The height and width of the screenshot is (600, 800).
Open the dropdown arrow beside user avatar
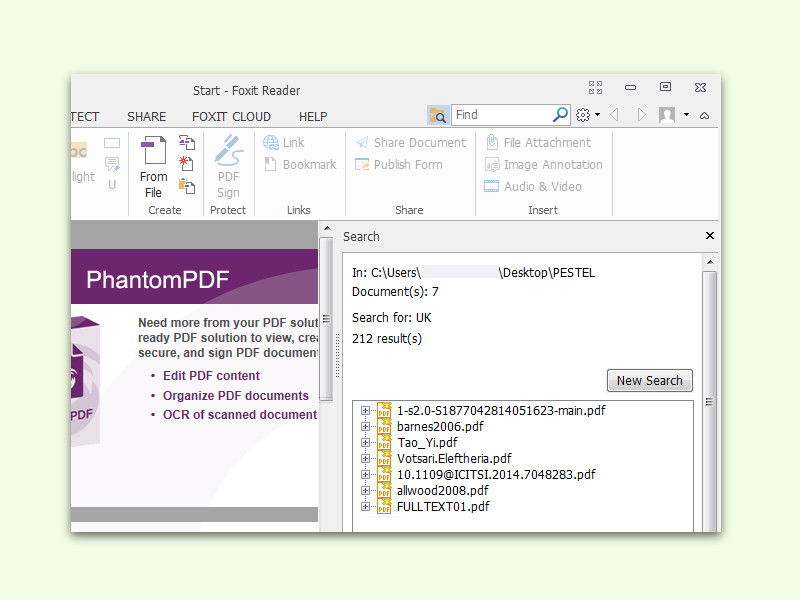686,115
